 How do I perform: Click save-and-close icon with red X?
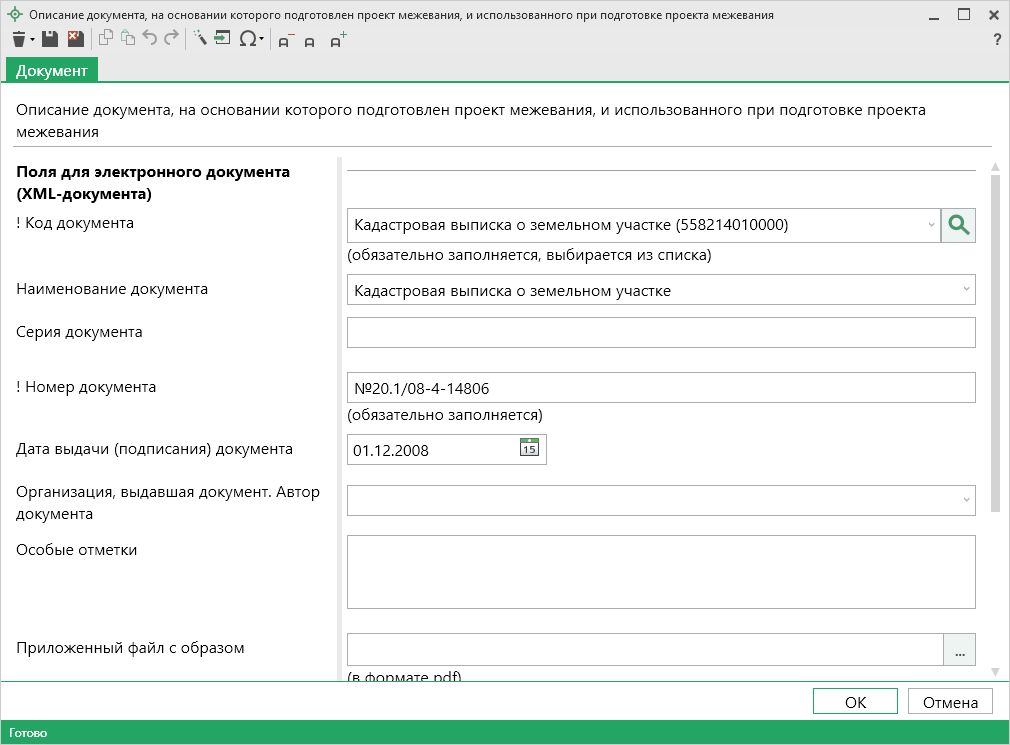click(75, 39)
